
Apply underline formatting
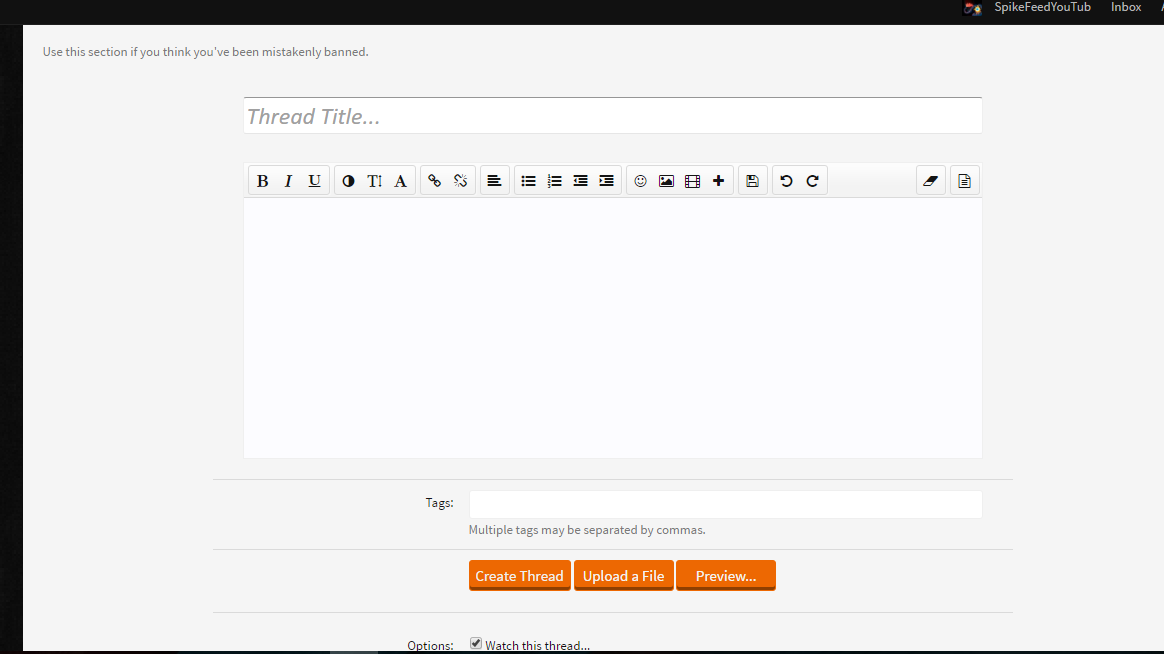click(315, 180)
